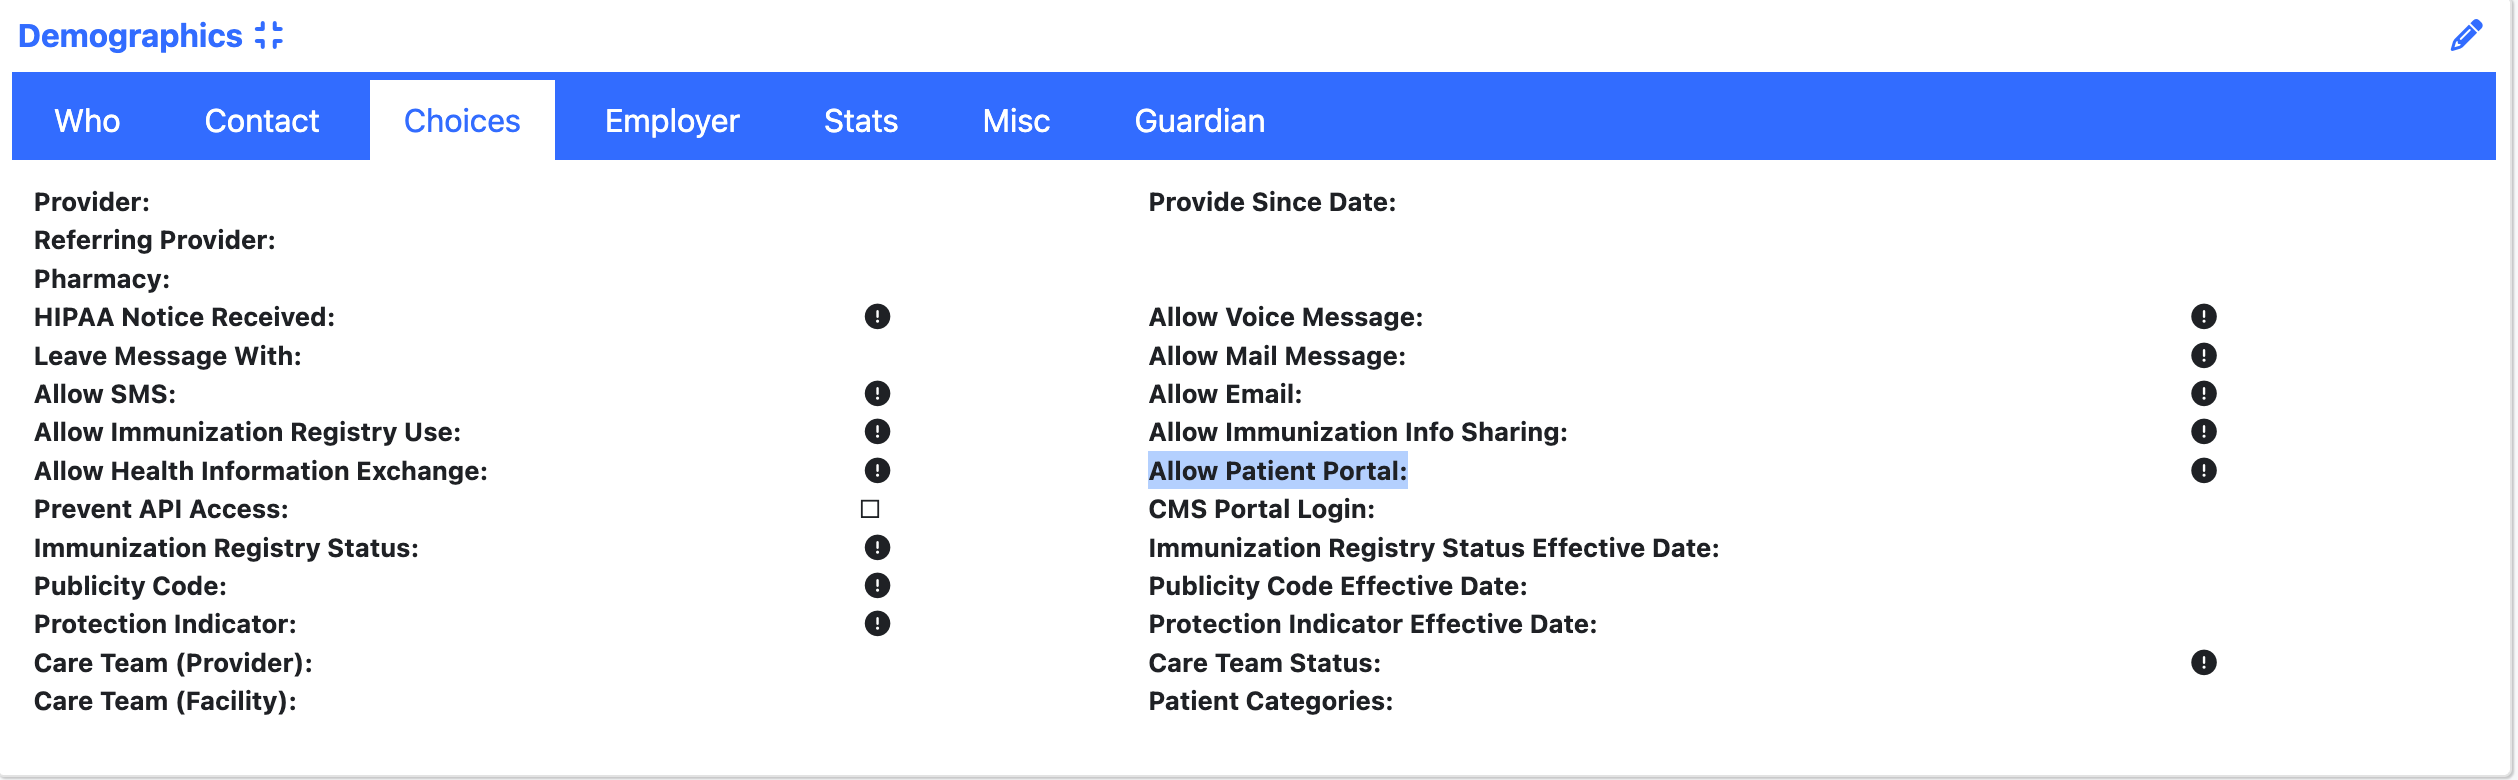Switch to the Who tab
The height and width of the screenshot is (780, 2518).
[x=86, y=119]
